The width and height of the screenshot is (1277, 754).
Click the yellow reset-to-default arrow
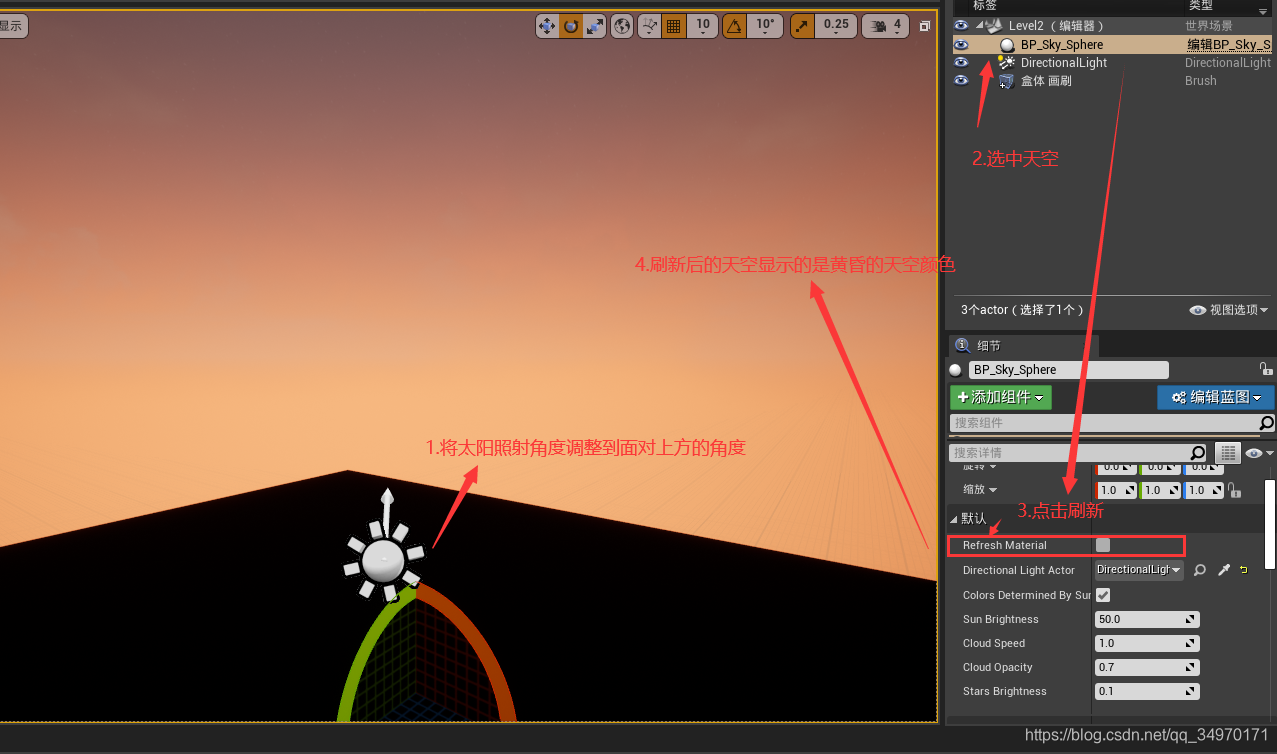[x=1244, y=570]
